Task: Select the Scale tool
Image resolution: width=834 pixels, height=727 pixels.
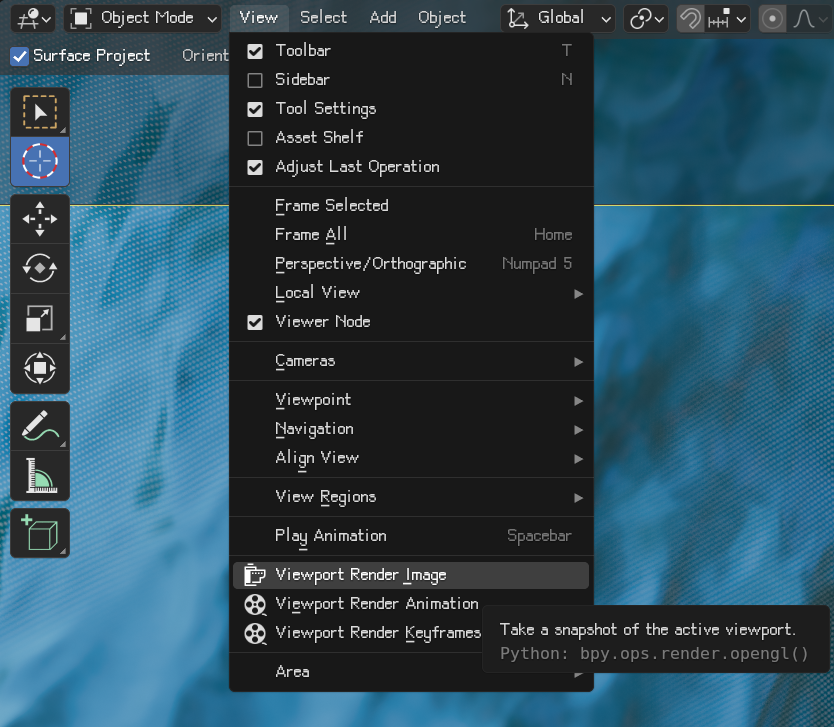Action: point(40,318)
